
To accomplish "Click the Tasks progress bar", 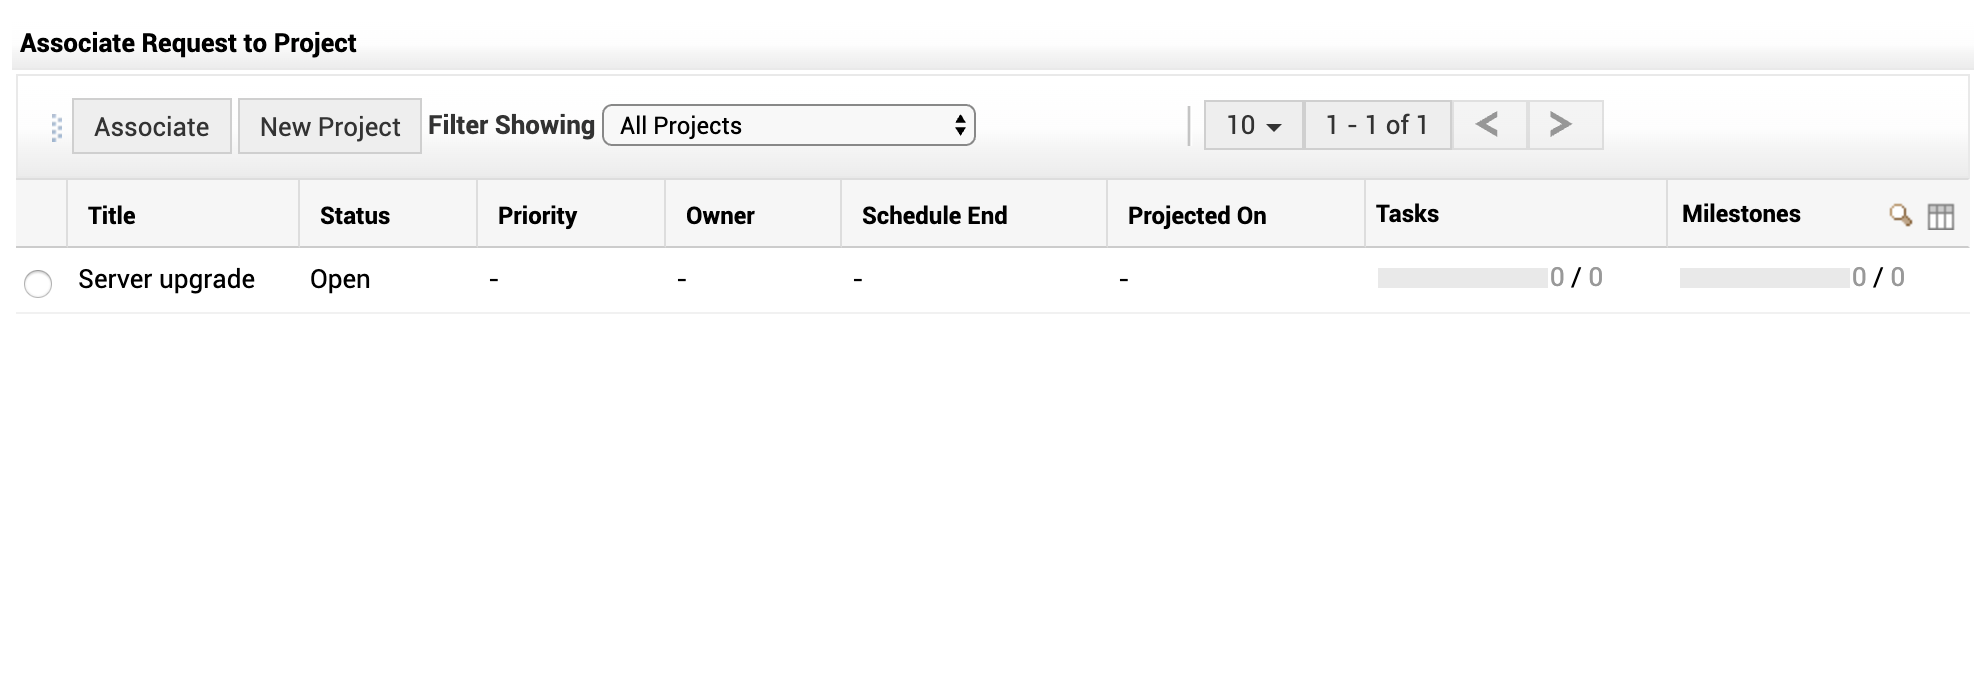I will click(1462, 278).
